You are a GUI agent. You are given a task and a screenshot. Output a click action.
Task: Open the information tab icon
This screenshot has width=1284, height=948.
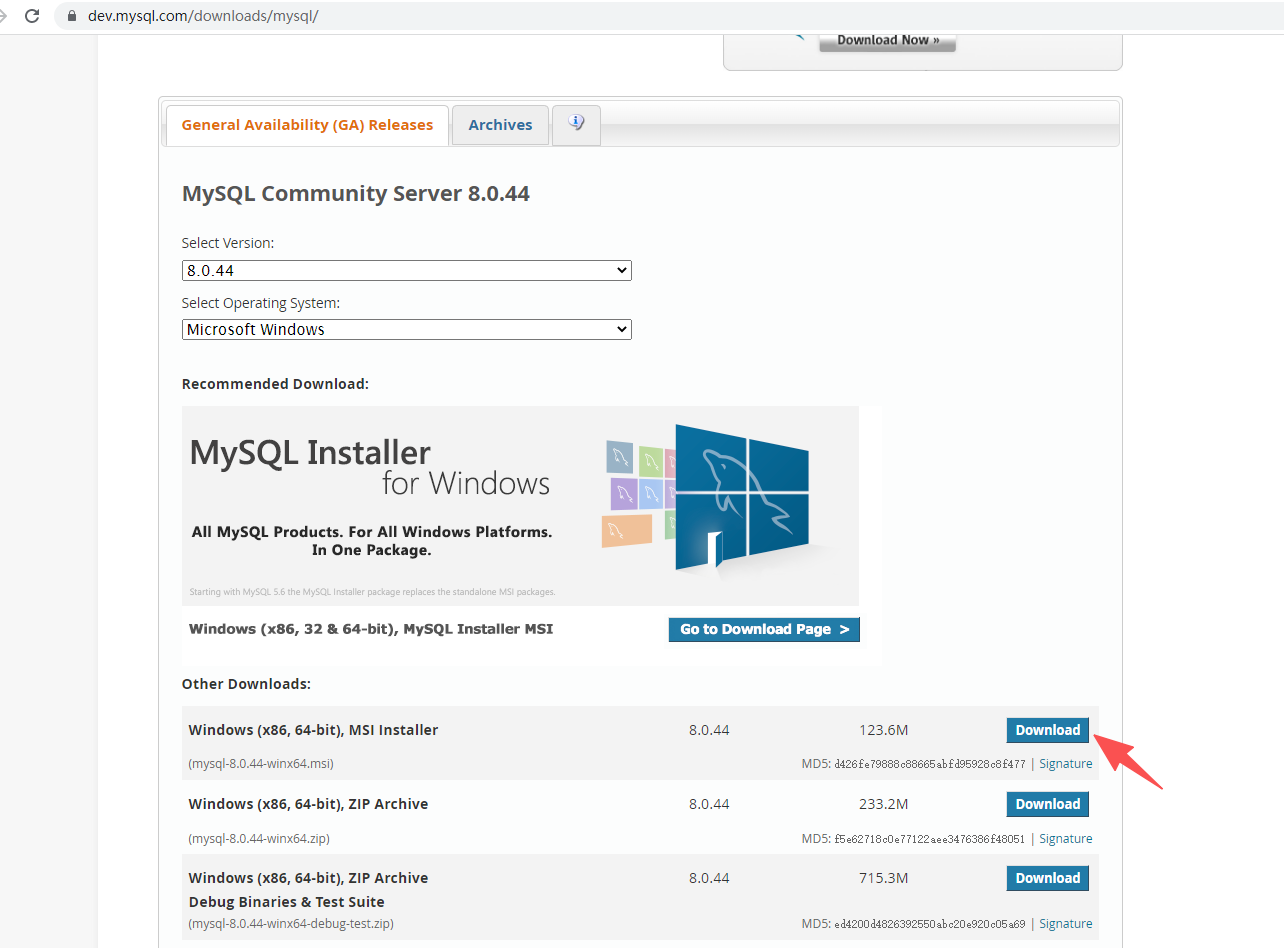(x=576, y=124)
